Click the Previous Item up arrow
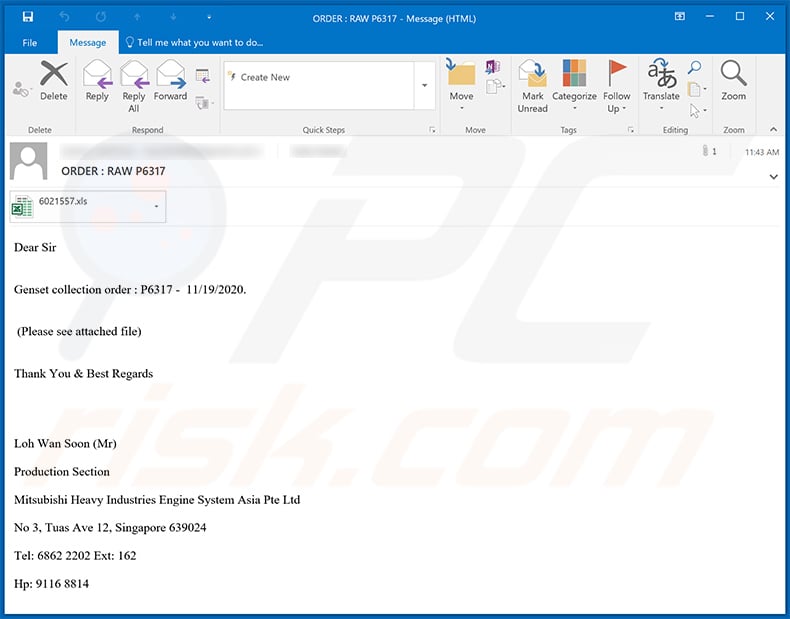Image resolution: width=790 pixels, height=619 pixels. pyautogui.click(x=137, y=17)
